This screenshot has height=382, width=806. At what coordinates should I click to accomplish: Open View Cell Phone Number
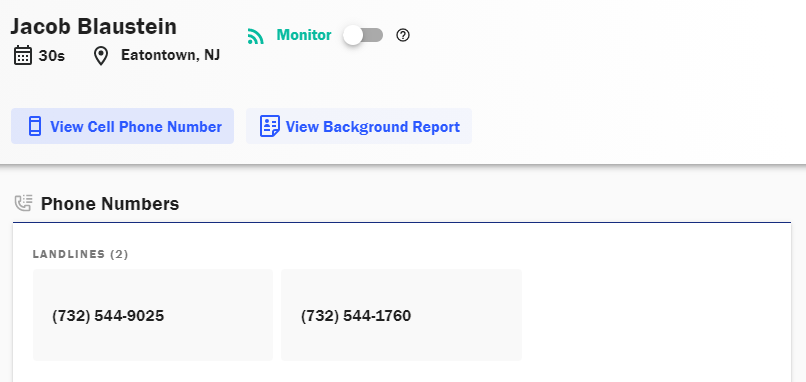click(x=122, y=126)
